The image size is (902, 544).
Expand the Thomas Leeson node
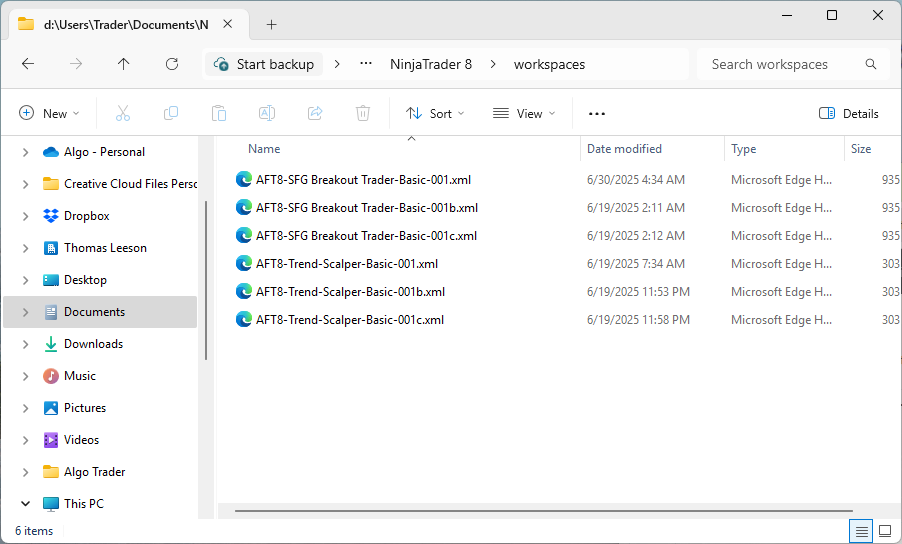(x=25, y=248)
